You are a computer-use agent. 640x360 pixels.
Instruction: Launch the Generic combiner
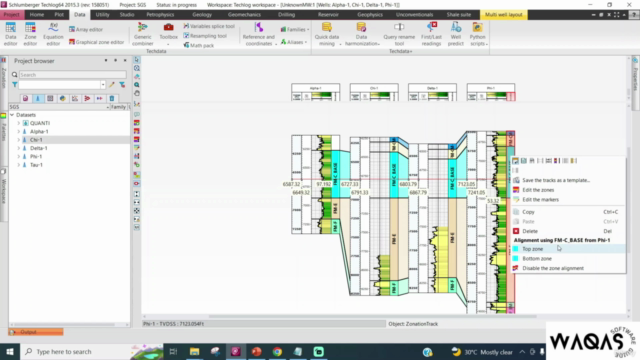click(142, 34)
